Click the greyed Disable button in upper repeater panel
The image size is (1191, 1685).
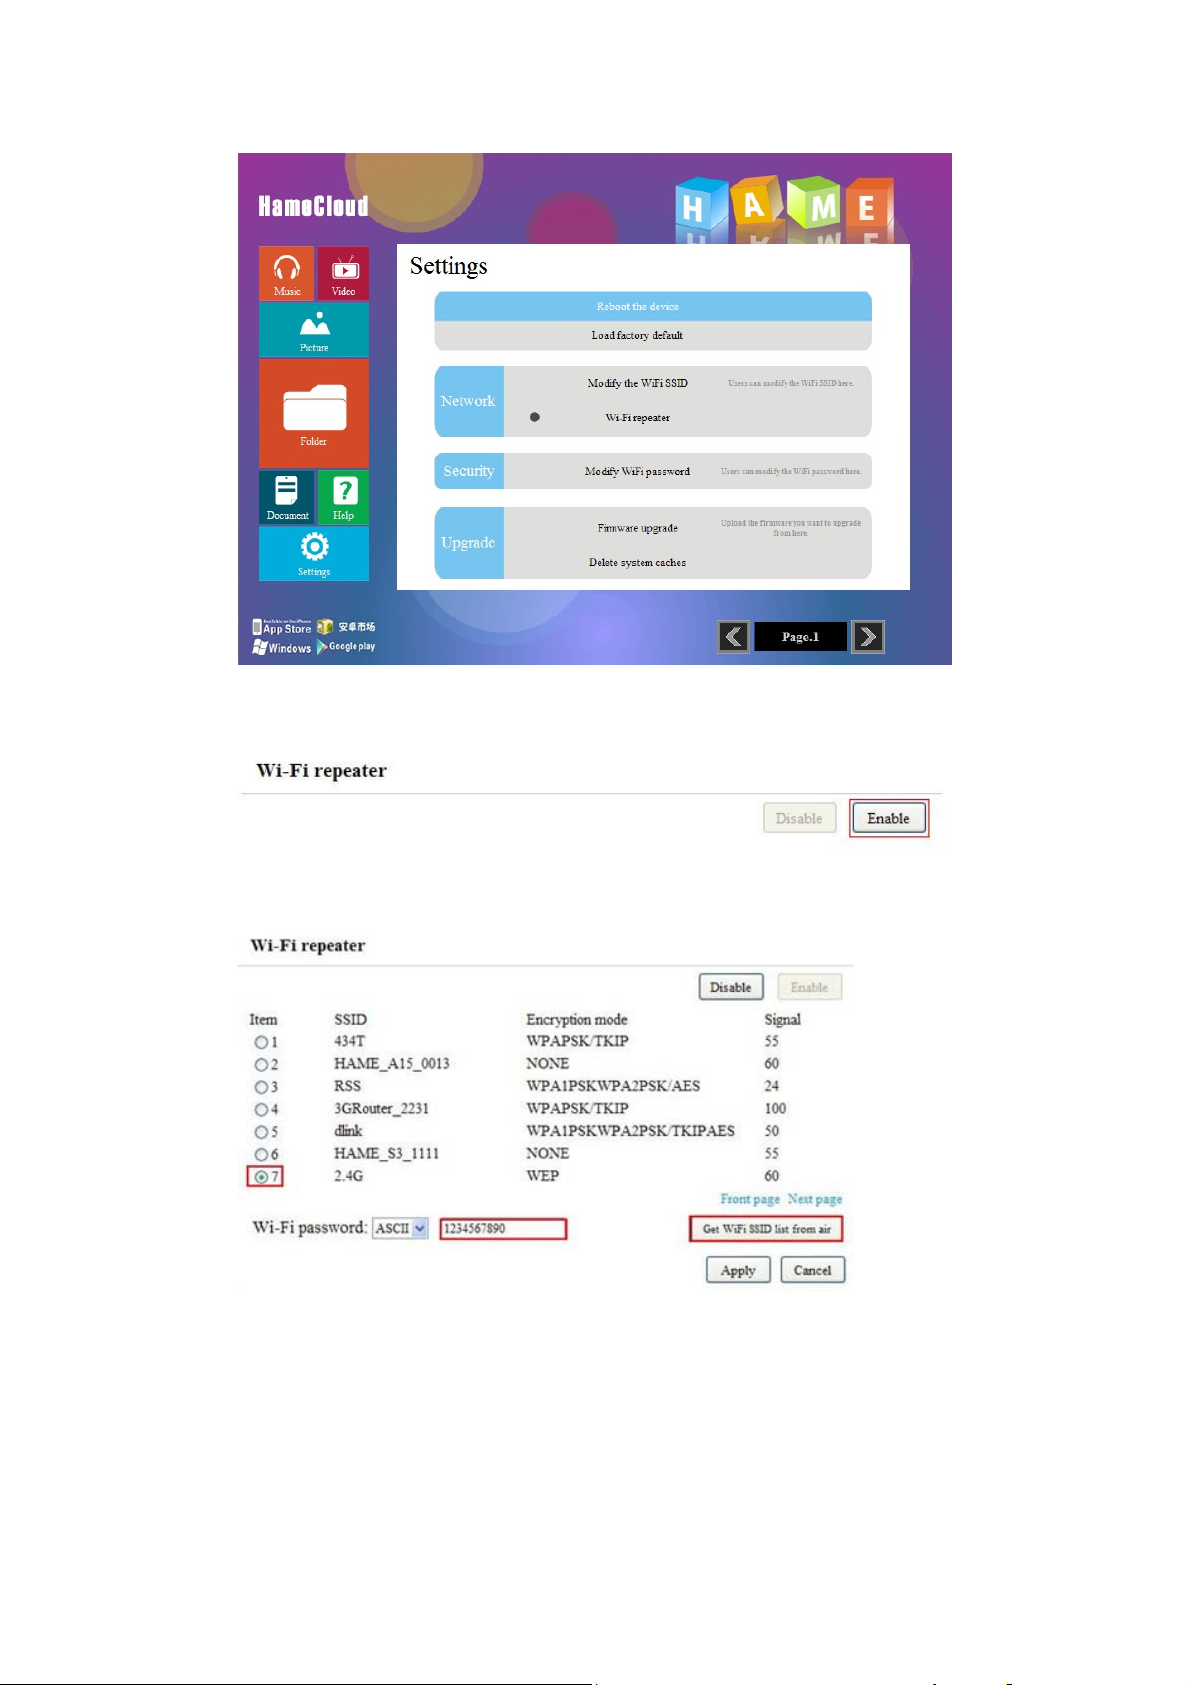799,818
